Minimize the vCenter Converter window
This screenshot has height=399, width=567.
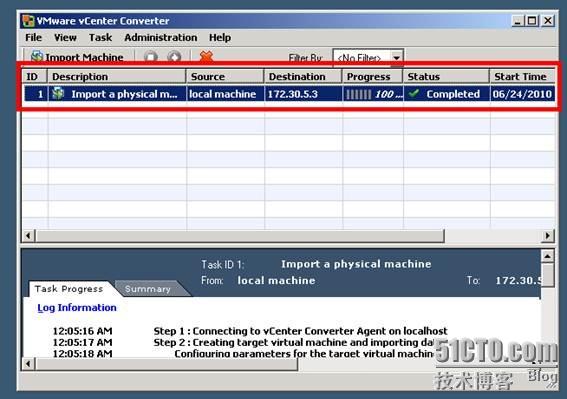click(x=517, y=21)
